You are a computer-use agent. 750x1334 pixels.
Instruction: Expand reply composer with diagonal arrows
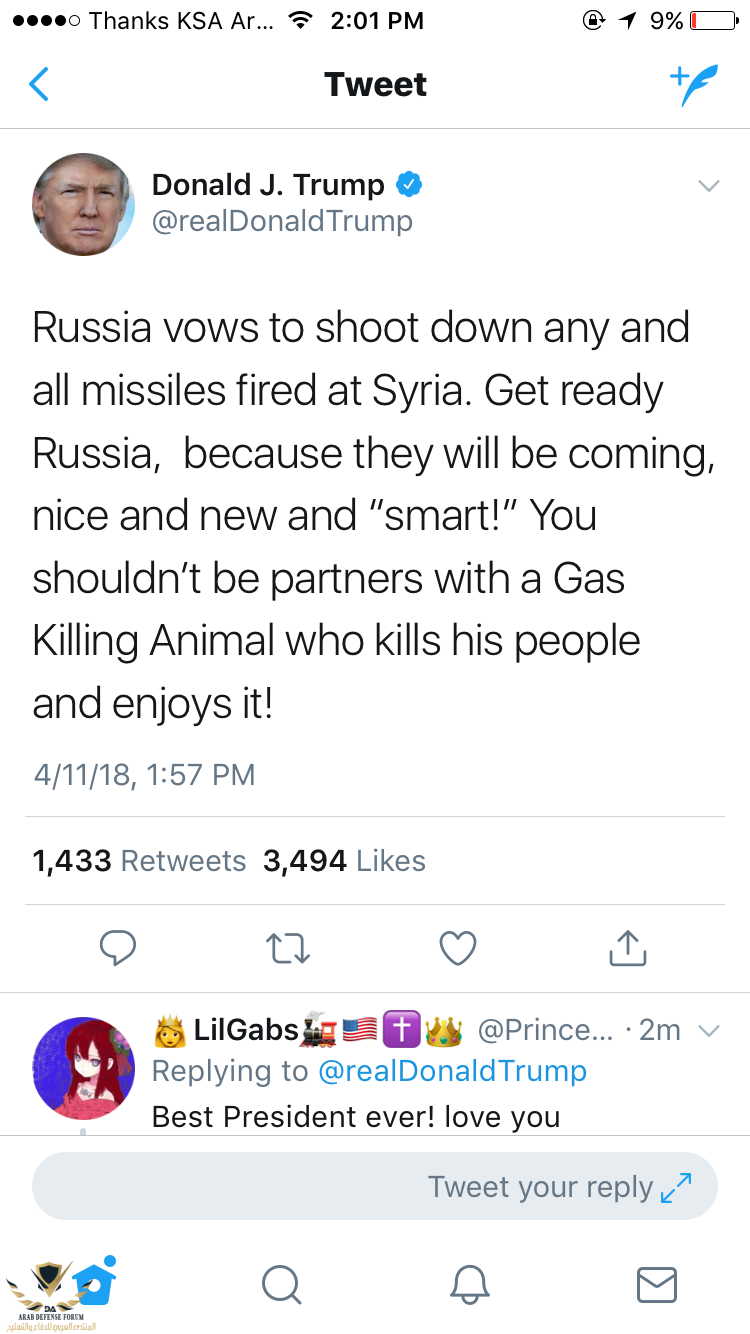coord(676,1187)
